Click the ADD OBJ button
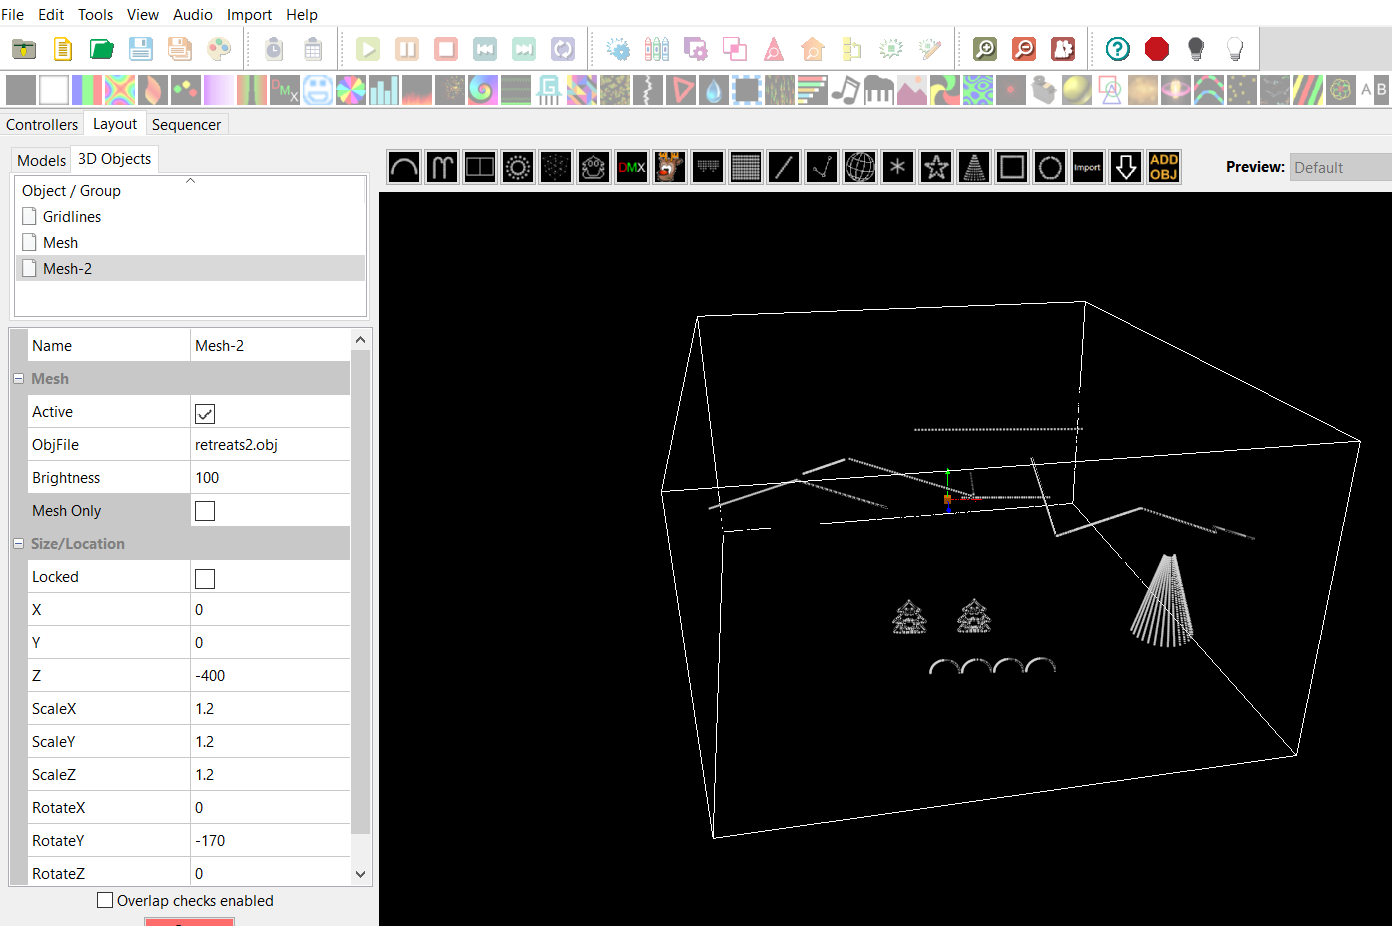 coord(1164,167)
